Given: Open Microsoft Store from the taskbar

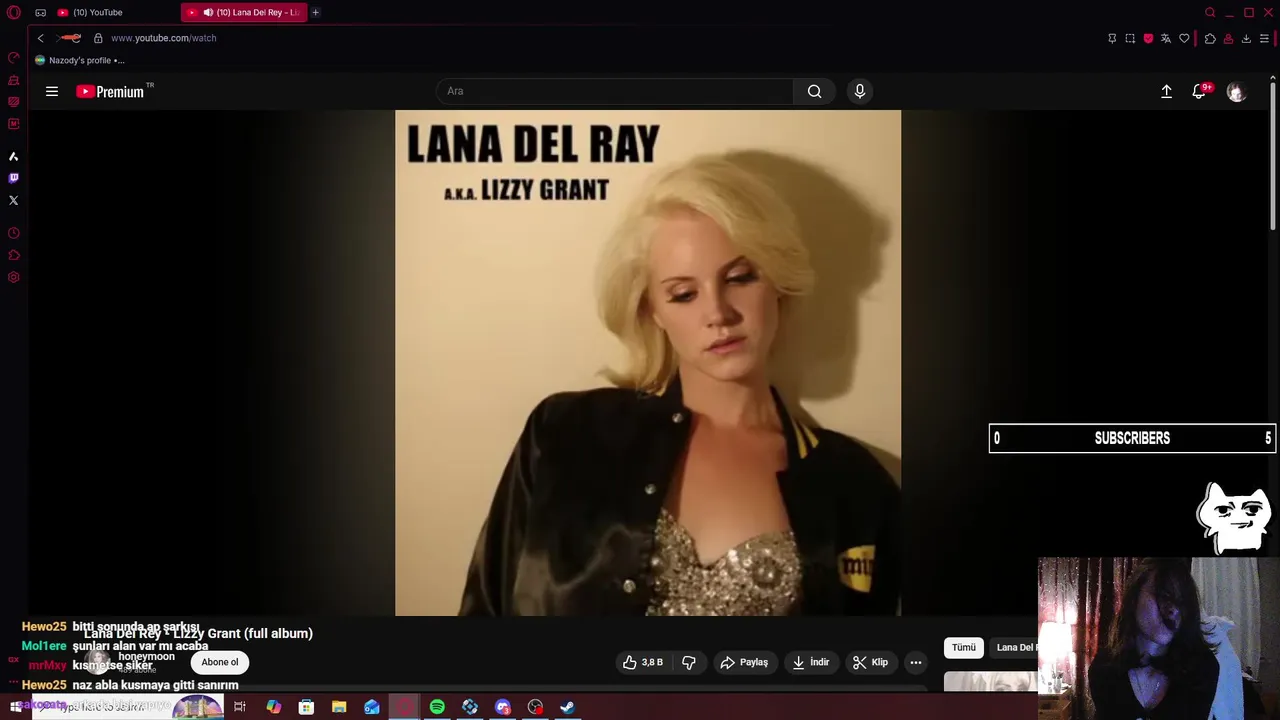Looking at the screenshot, I should point(306,707).
